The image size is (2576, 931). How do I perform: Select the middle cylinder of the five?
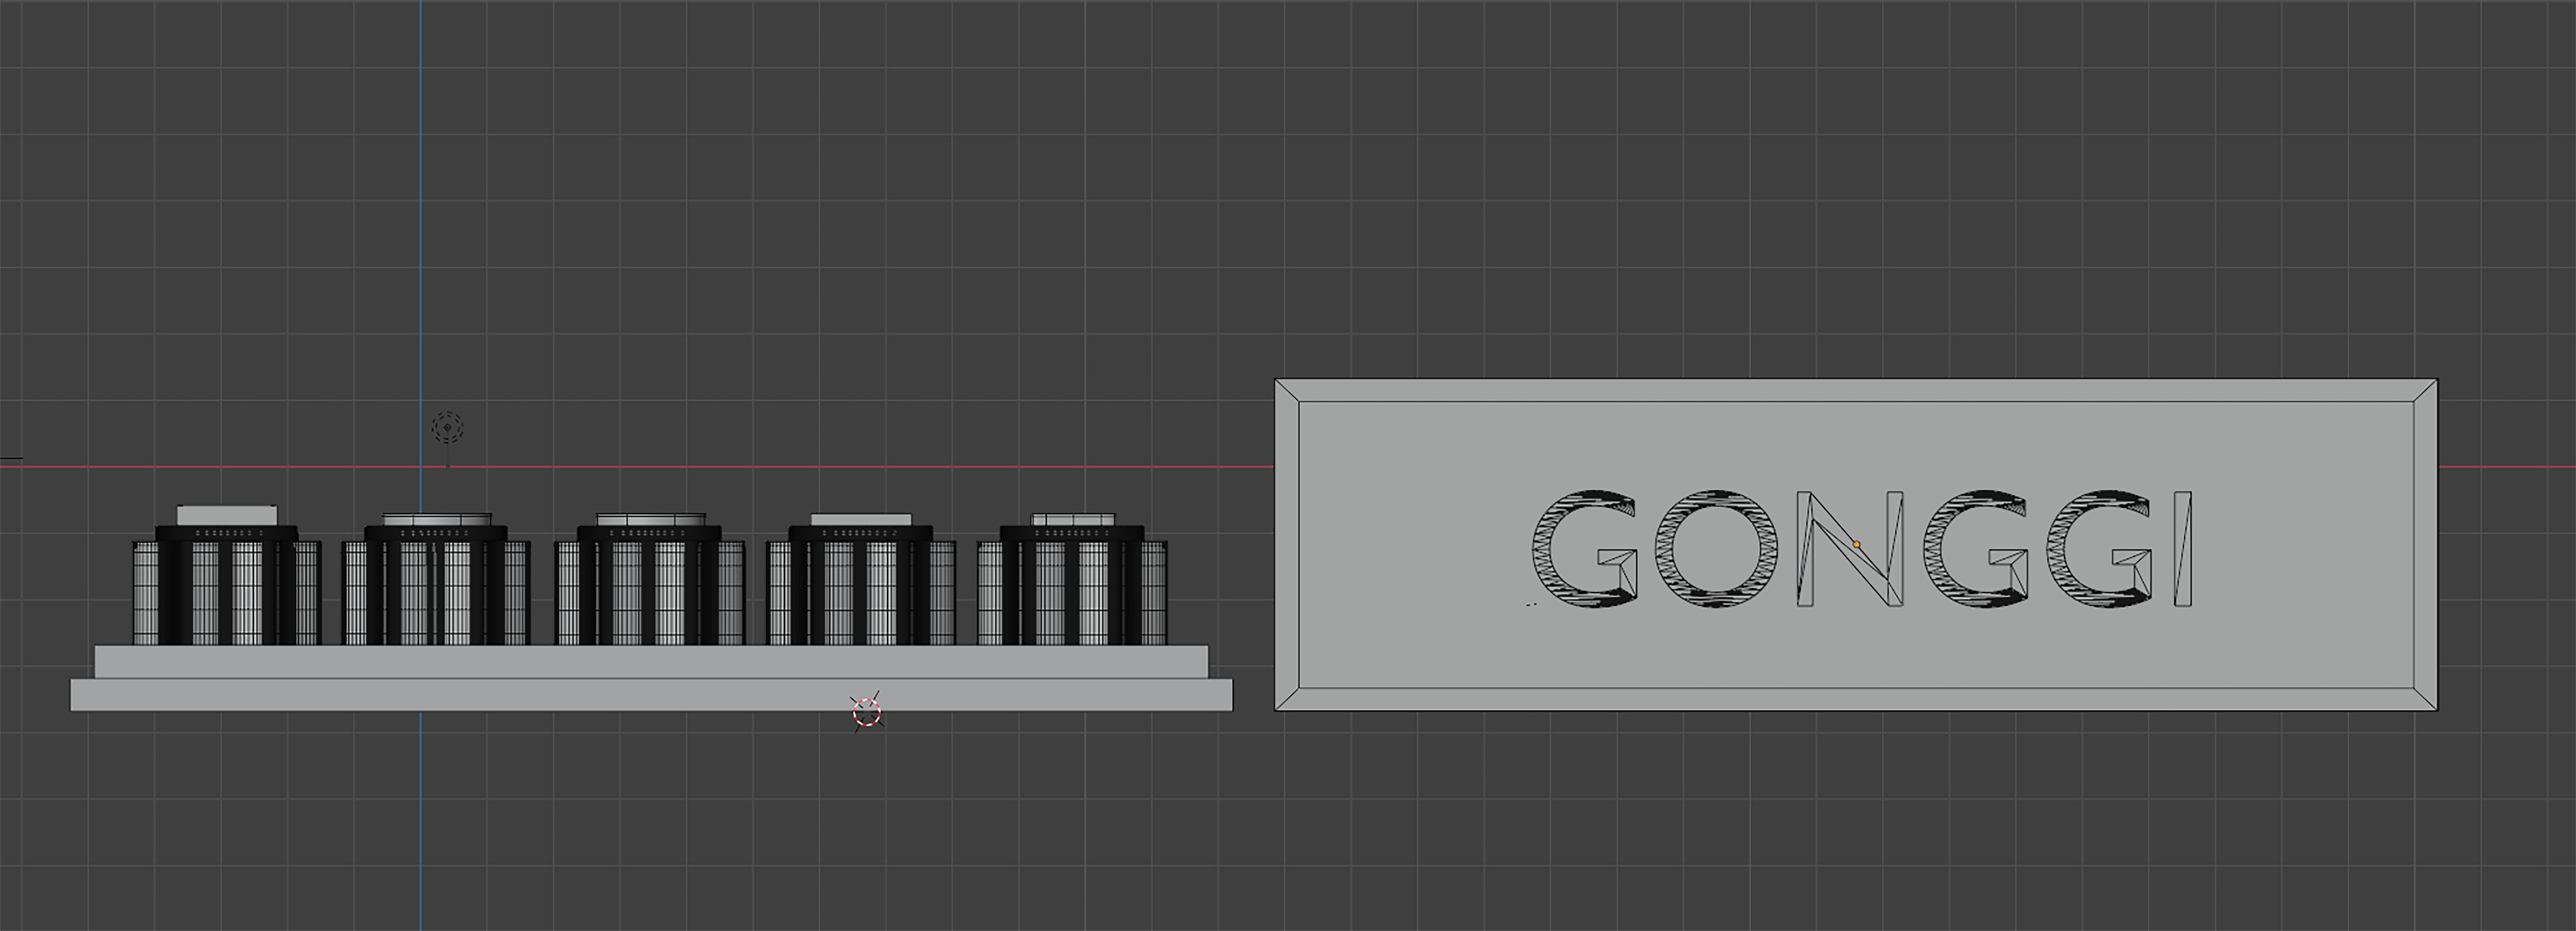(650, 580)
